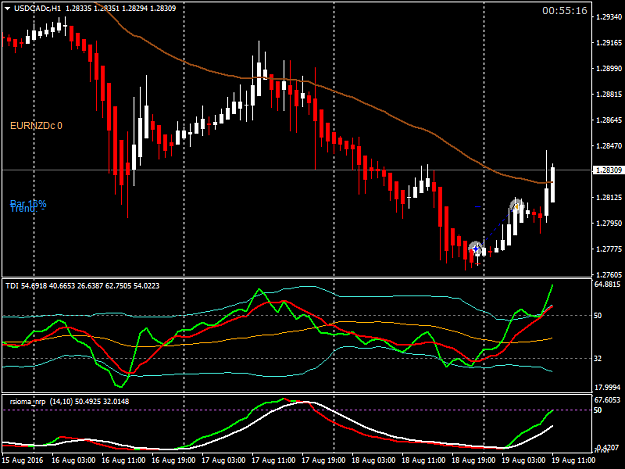The image size is (625, 469).
Task: Click the time axis label 16 Aug 11:00
Action: [123, 460]
